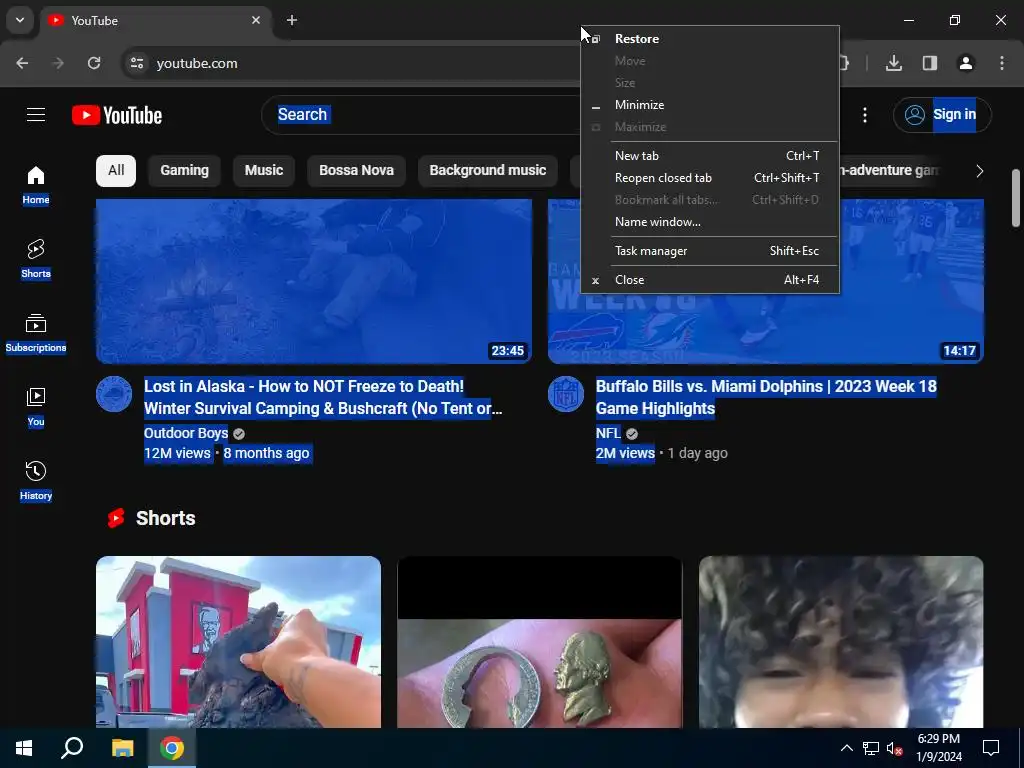Click the YouTube logo
1024x768 pixels.
(117, 115)
